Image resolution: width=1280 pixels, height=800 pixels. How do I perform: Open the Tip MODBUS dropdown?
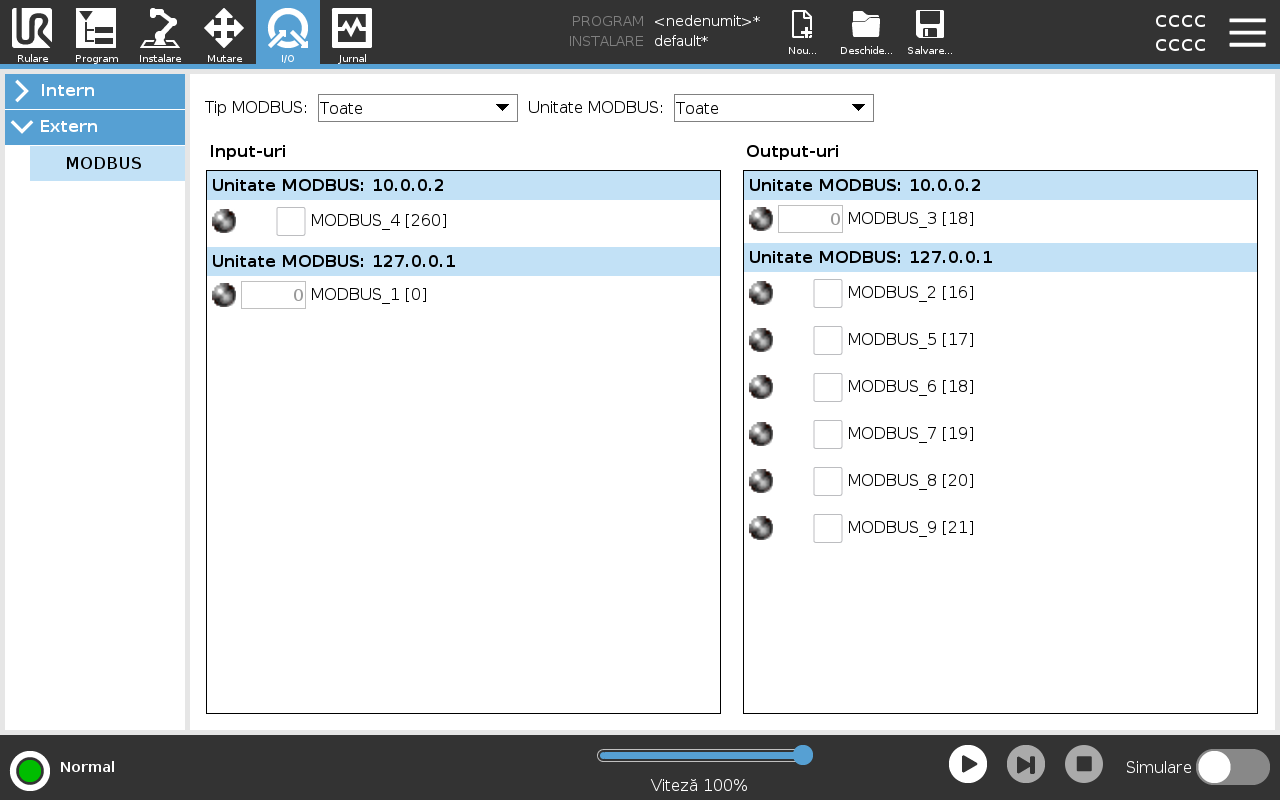[x=417, y=108]
